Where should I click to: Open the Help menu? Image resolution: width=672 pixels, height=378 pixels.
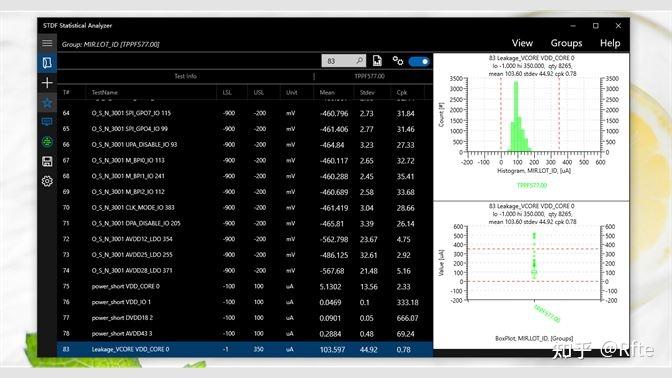click(610, 43)
